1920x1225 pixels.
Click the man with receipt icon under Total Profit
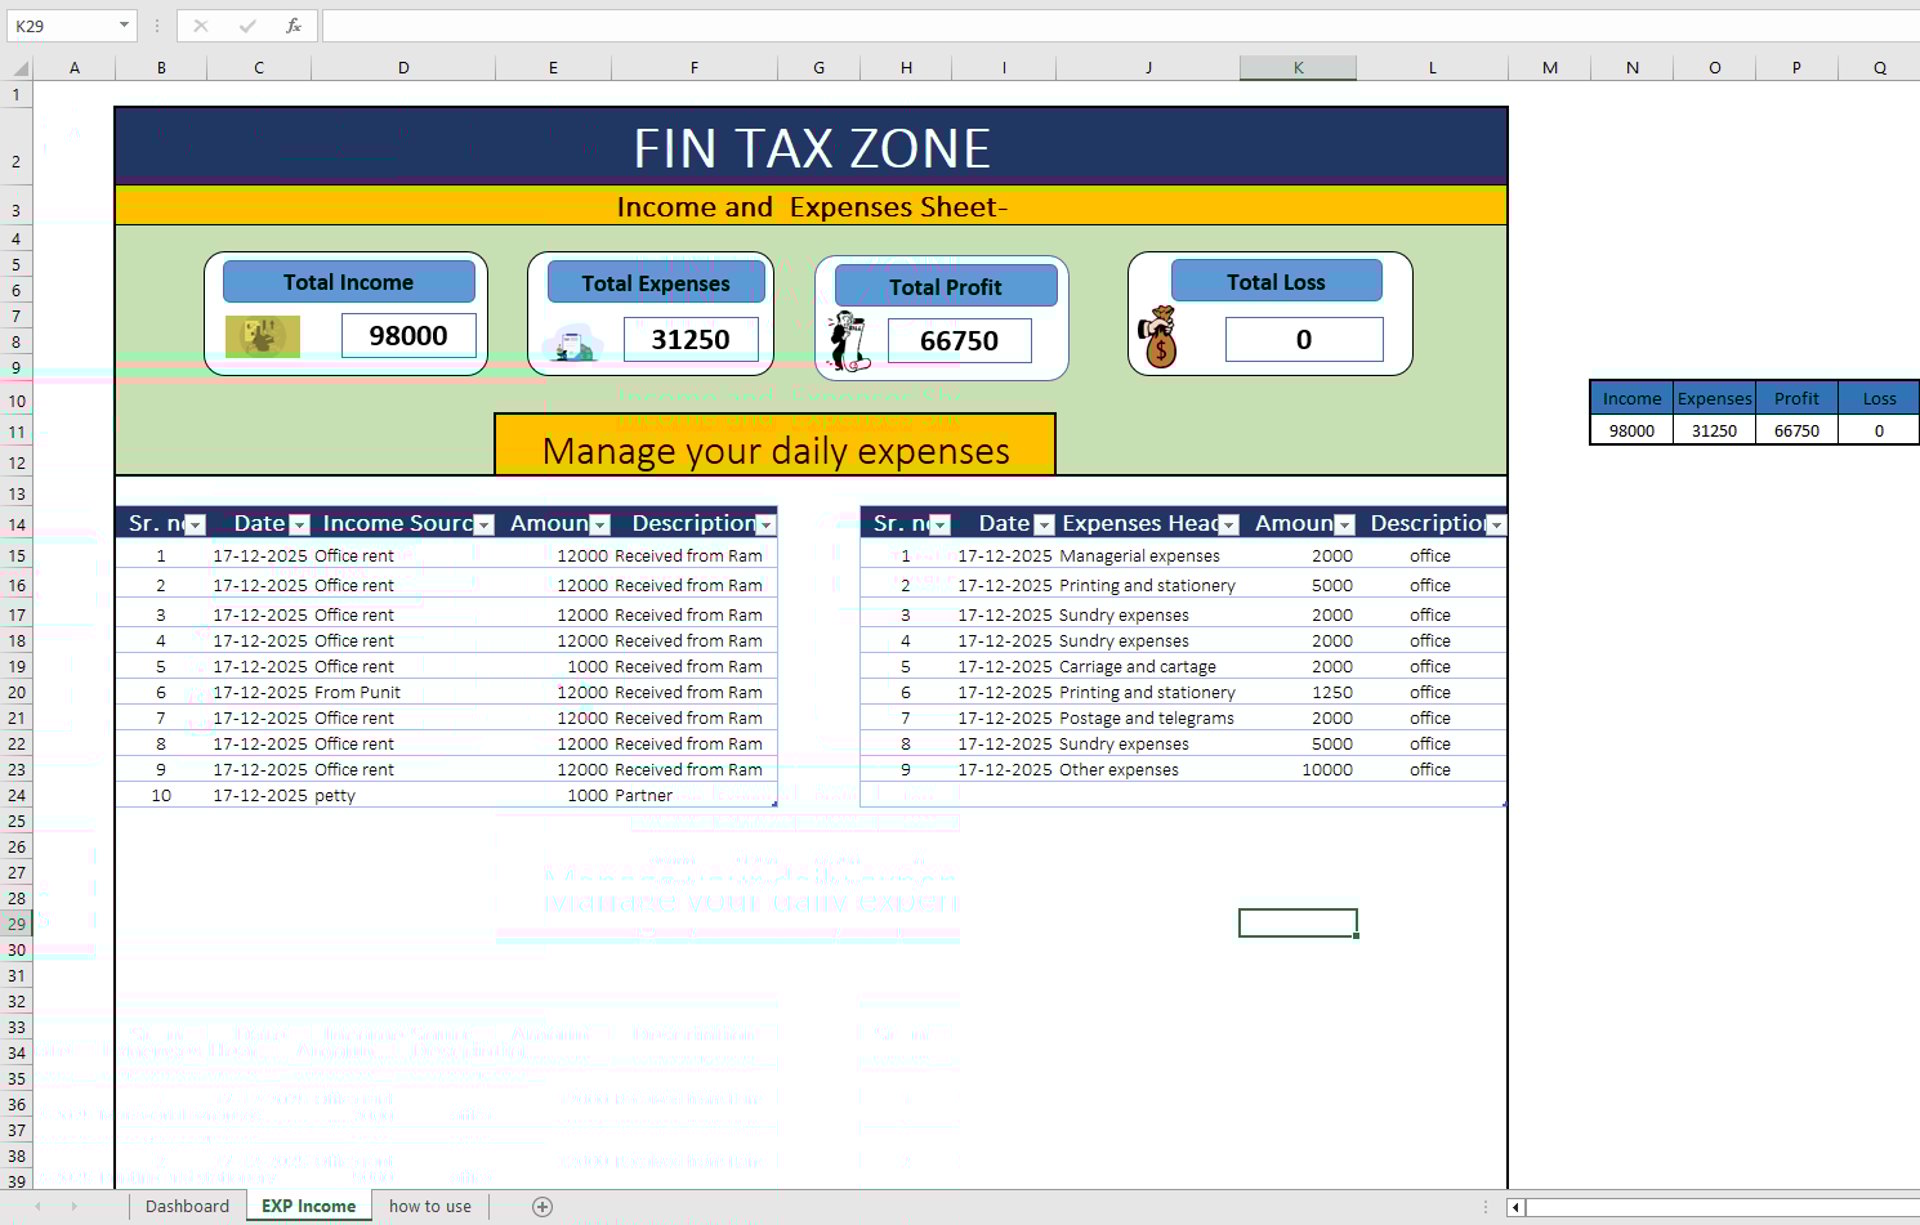(x=849, y=341)
